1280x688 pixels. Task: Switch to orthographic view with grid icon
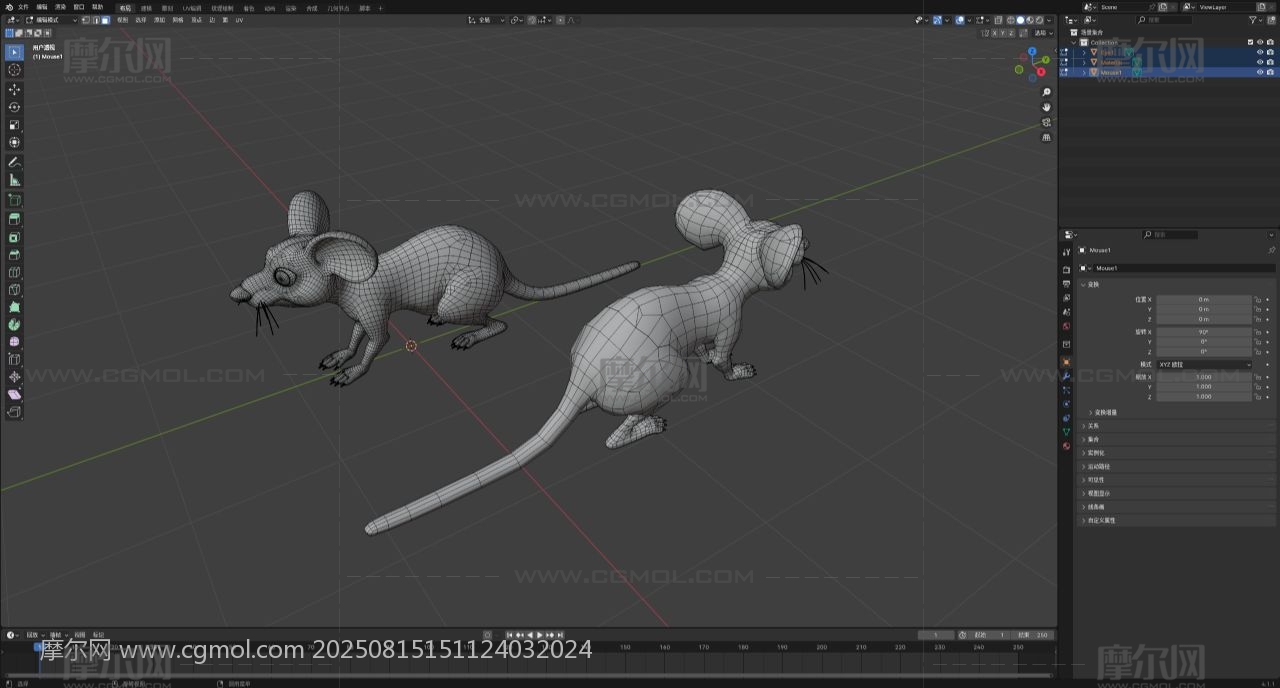1047,138
